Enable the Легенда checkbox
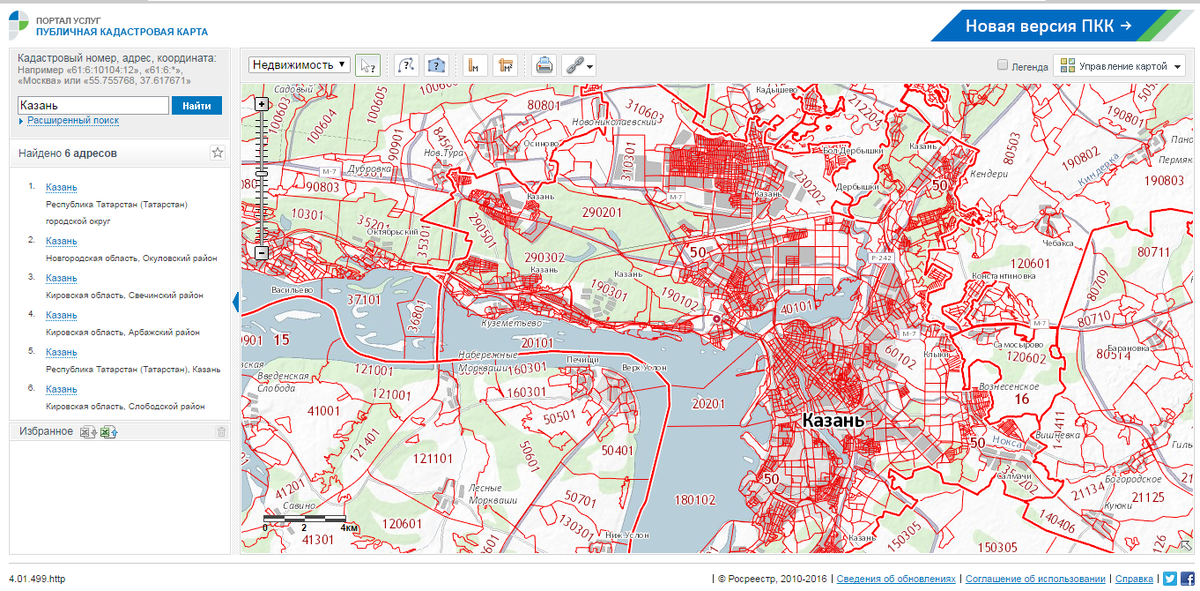Viewport: 1200px width, 591px height. tap(1003, 66)
